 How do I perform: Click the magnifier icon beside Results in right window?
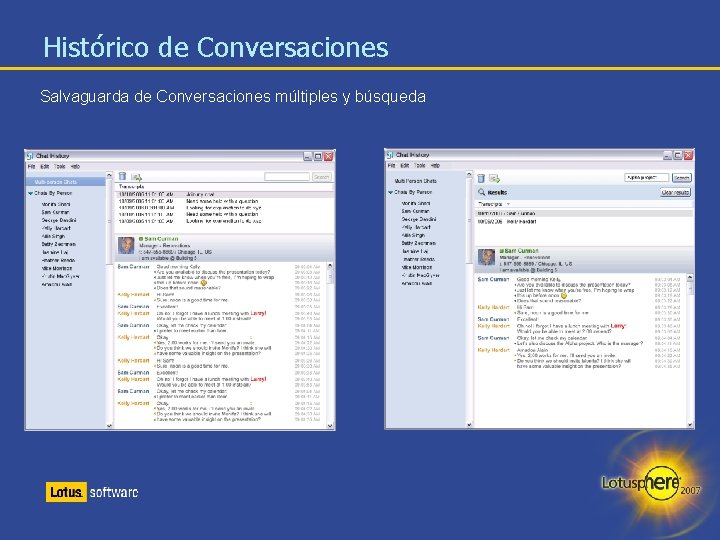click(481, 192)
